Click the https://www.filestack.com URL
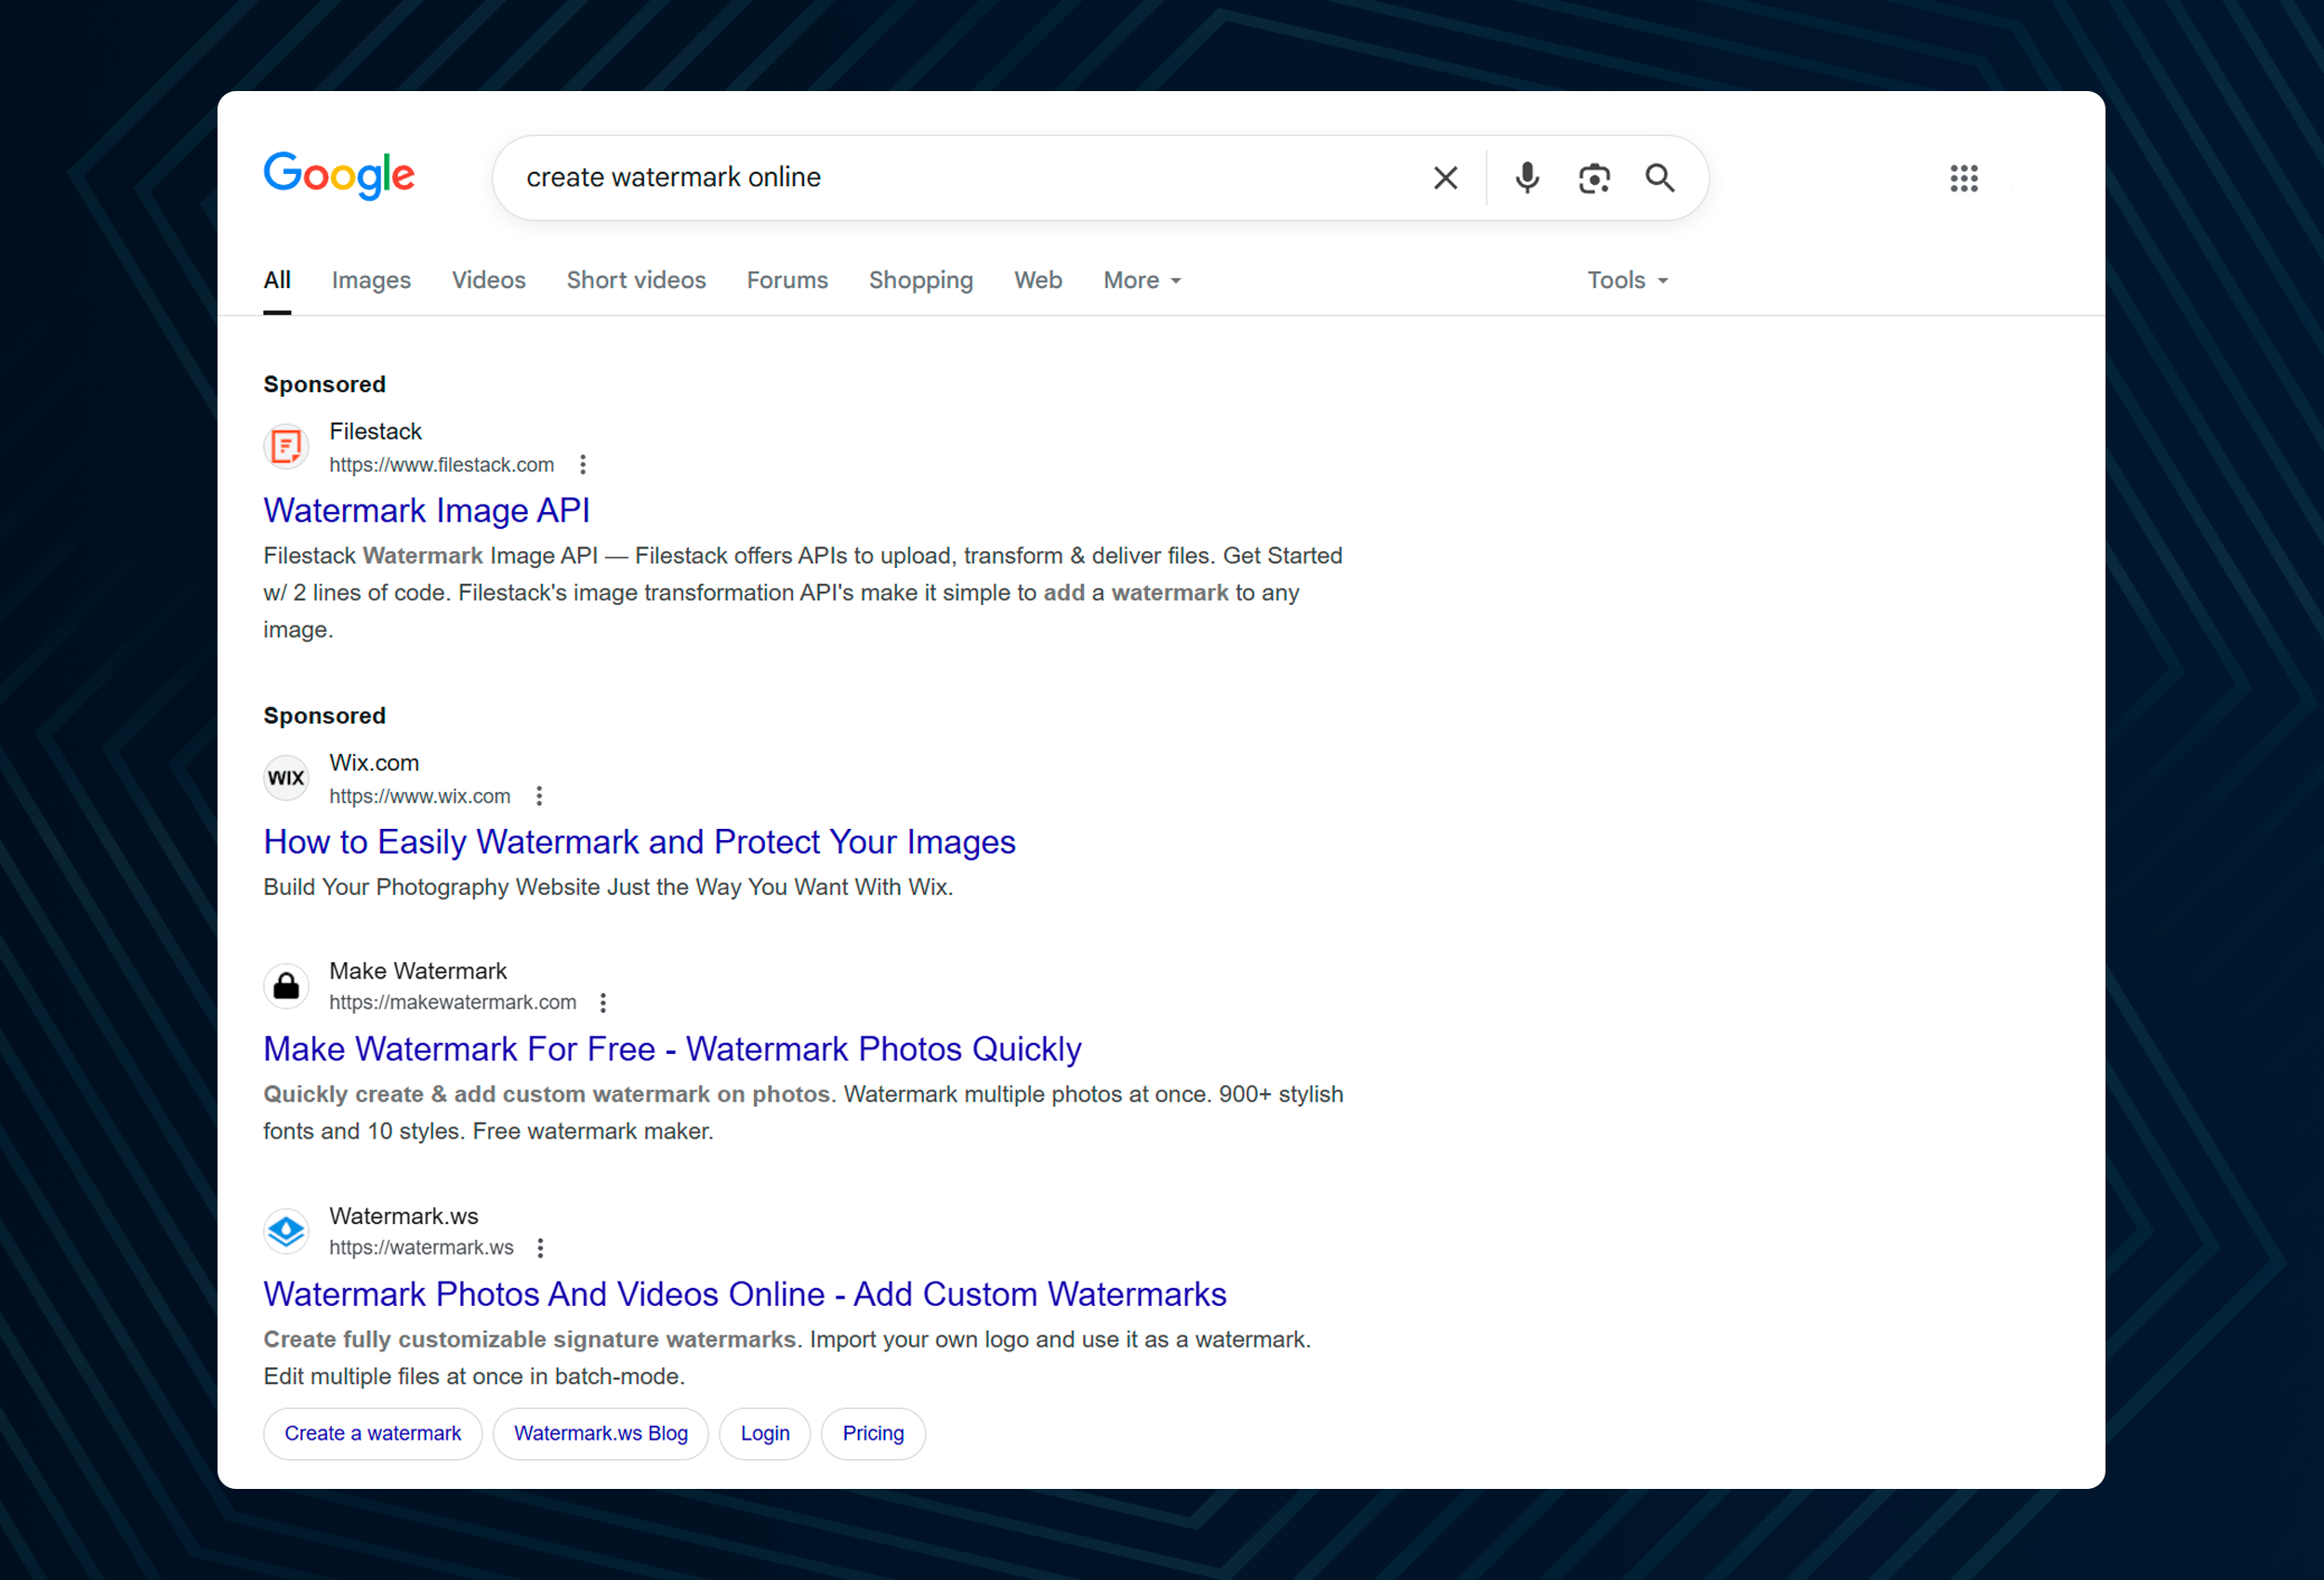The height and width of the screenshot is (1580, 2324). click(441, 465)
